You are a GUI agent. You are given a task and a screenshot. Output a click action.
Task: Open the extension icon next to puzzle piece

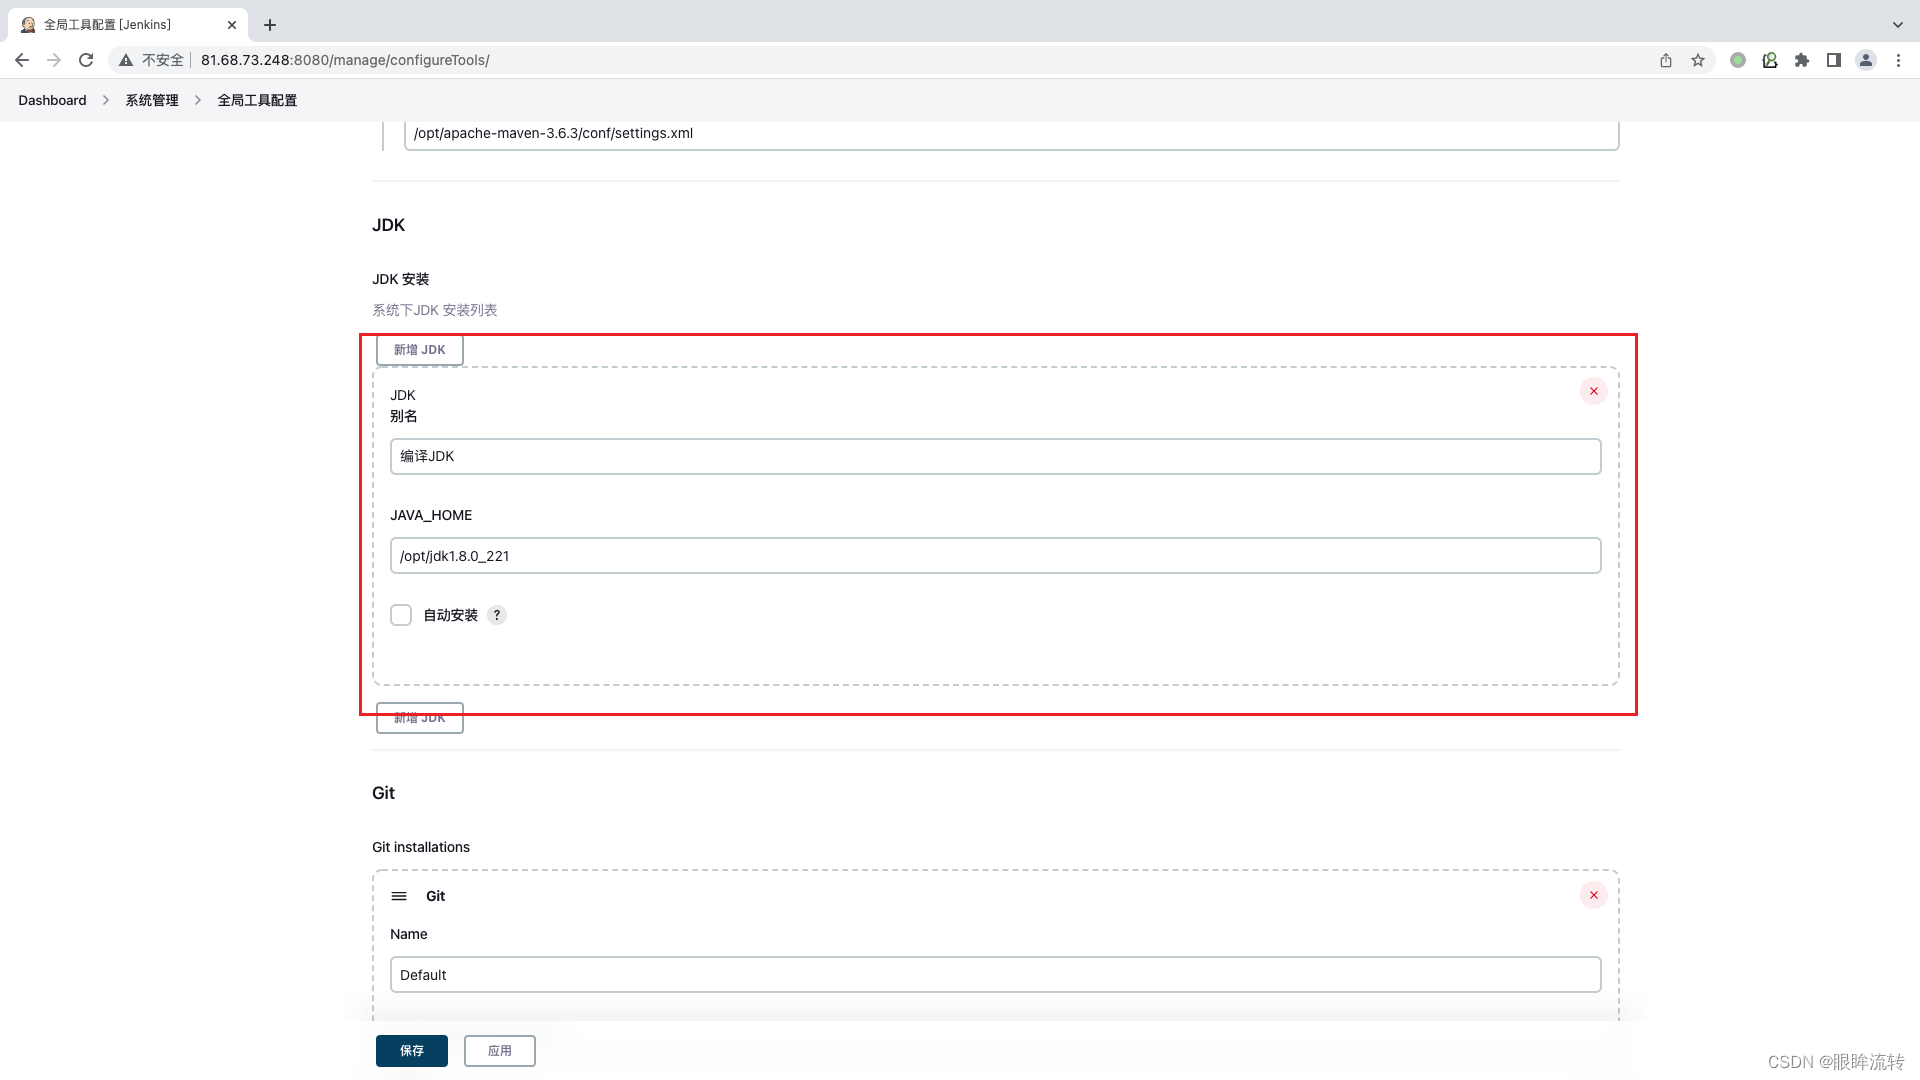pos(1770,60)
